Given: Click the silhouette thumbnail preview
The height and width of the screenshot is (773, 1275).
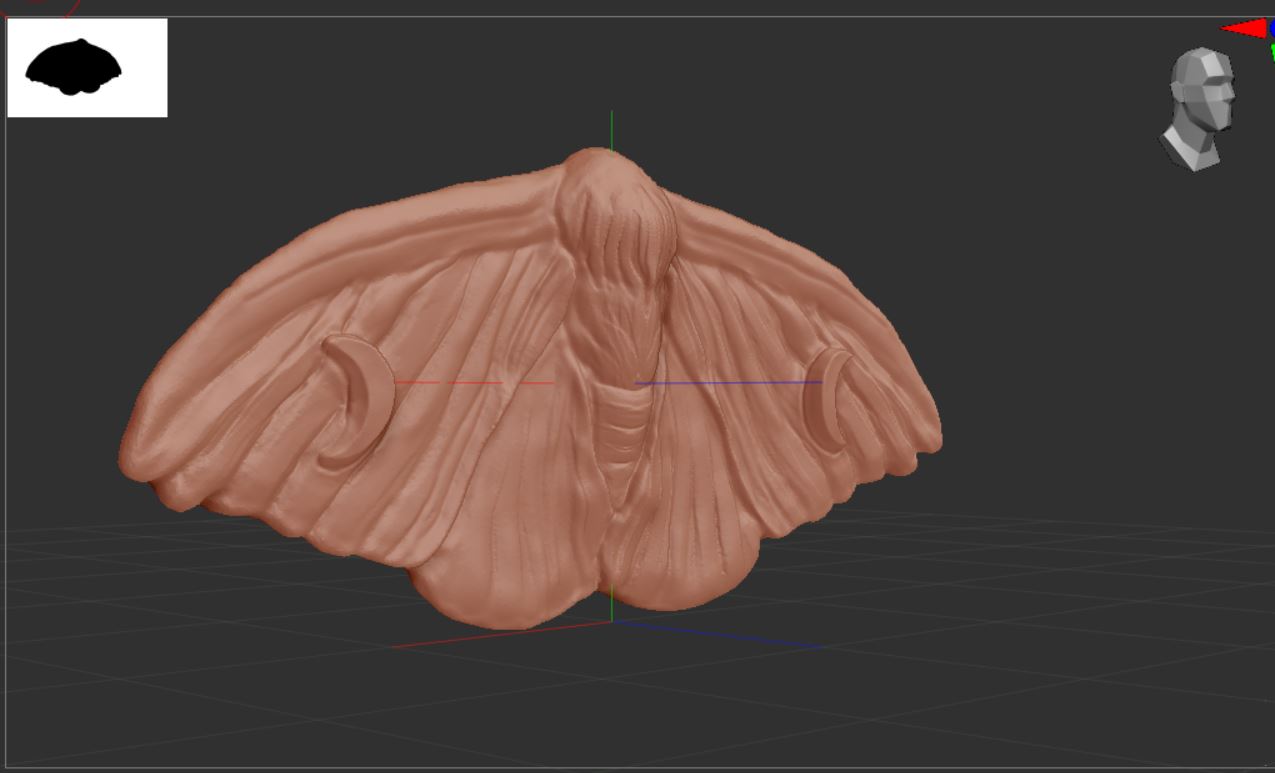Looking at the screenshot, I should point(87,68).
